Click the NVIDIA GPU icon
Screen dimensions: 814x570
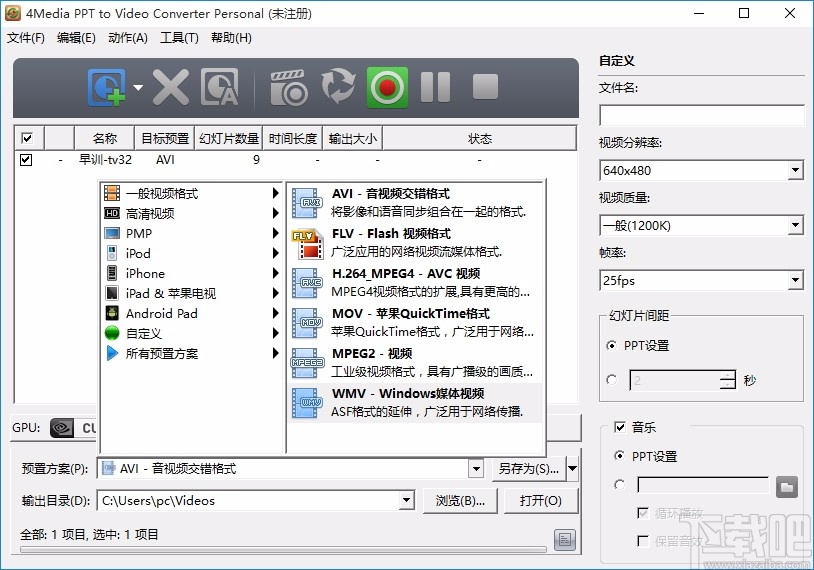[62, 428]
